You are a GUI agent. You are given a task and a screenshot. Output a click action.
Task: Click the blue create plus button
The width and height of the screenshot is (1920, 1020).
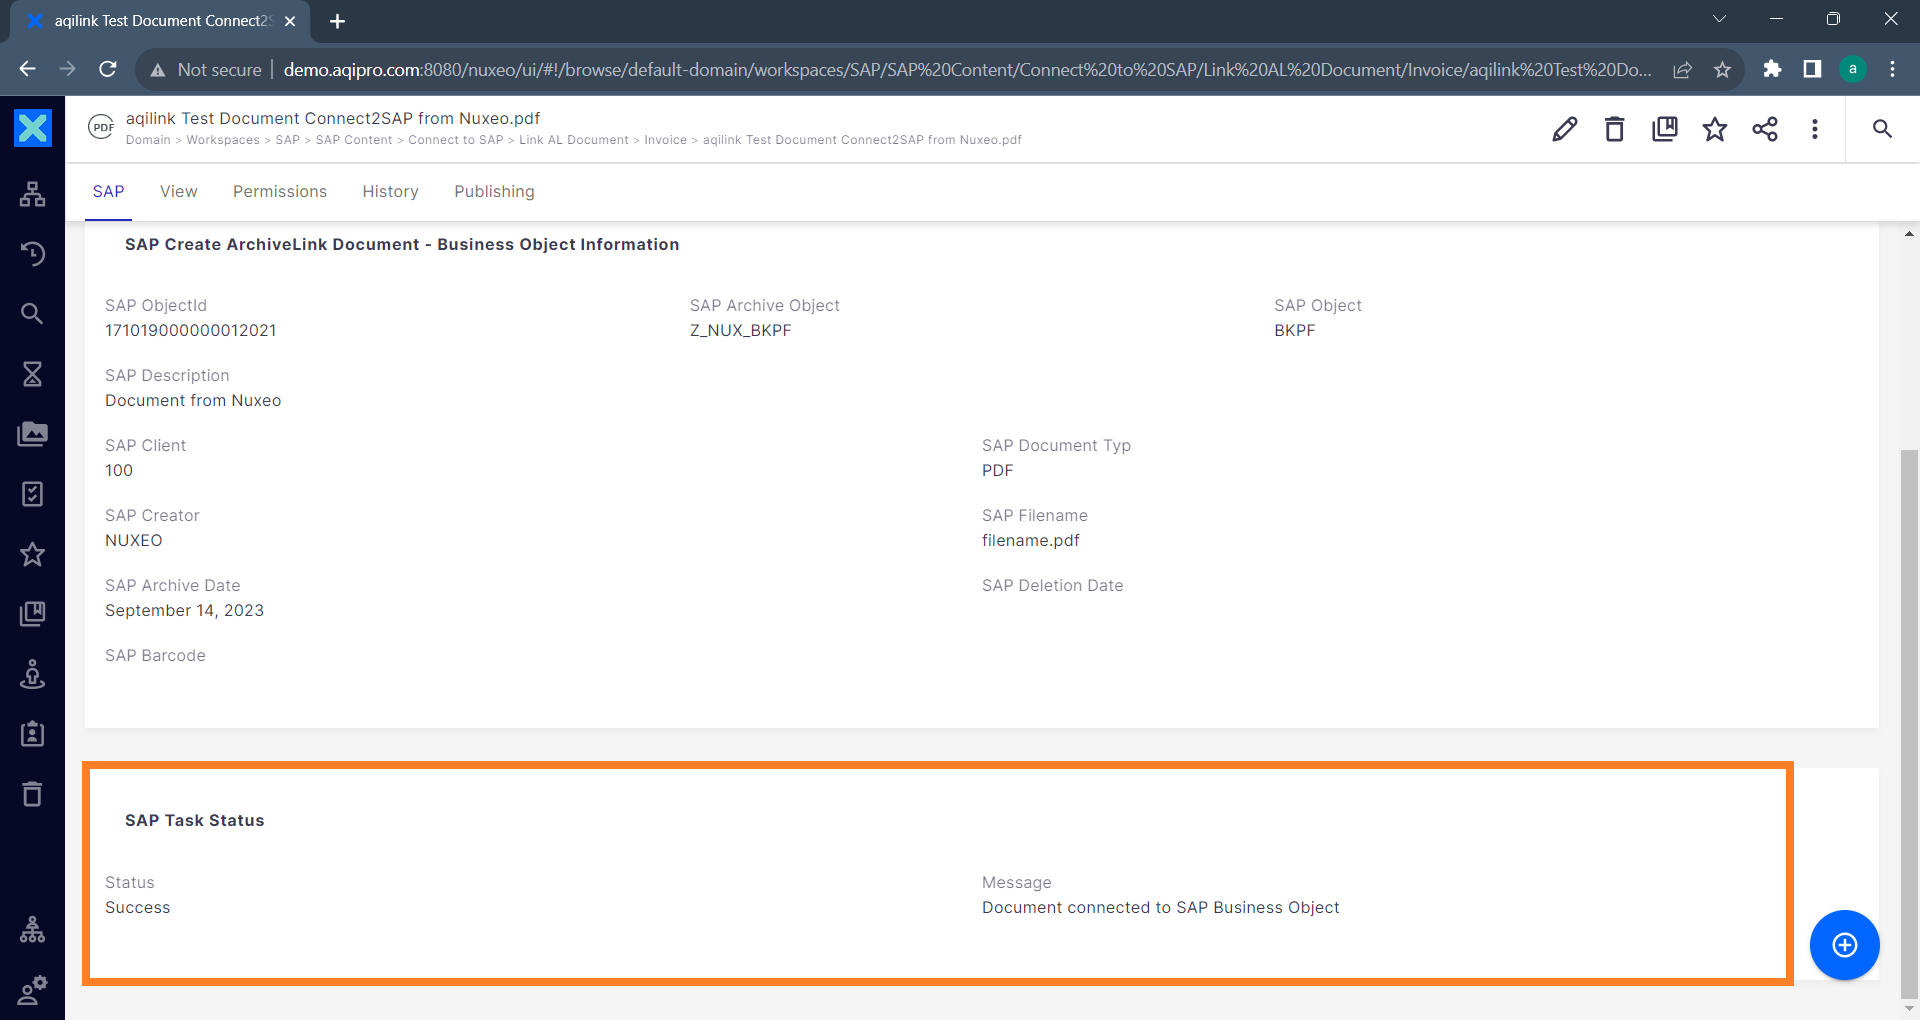1845,945
